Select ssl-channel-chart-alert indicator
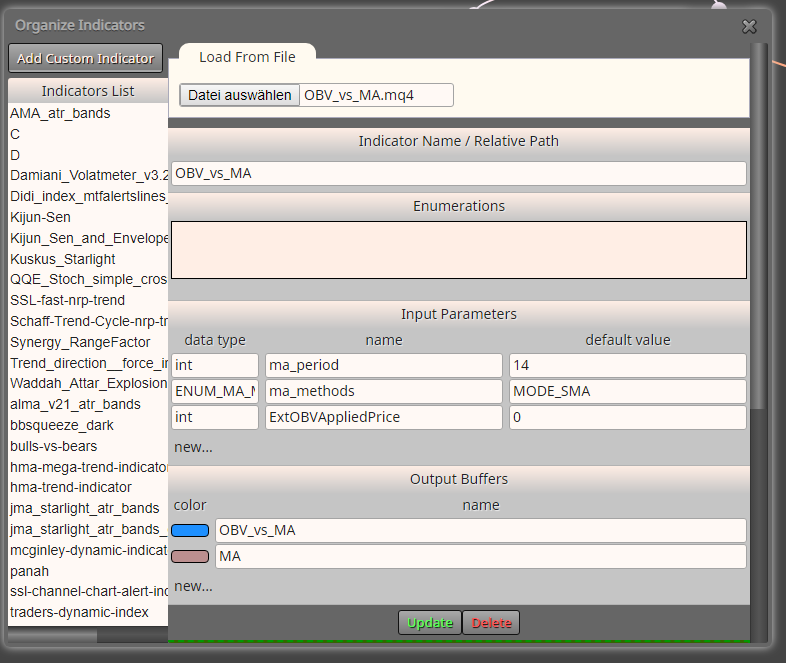786x663 pixels. pyautogui.click(x=88, y=592)
